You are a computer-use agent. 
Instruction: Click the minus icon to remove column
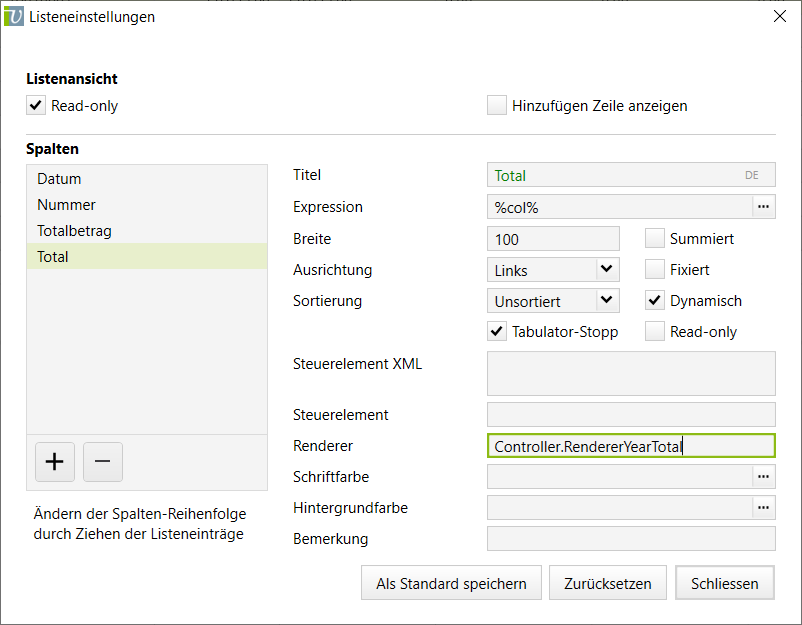point(102,462)
